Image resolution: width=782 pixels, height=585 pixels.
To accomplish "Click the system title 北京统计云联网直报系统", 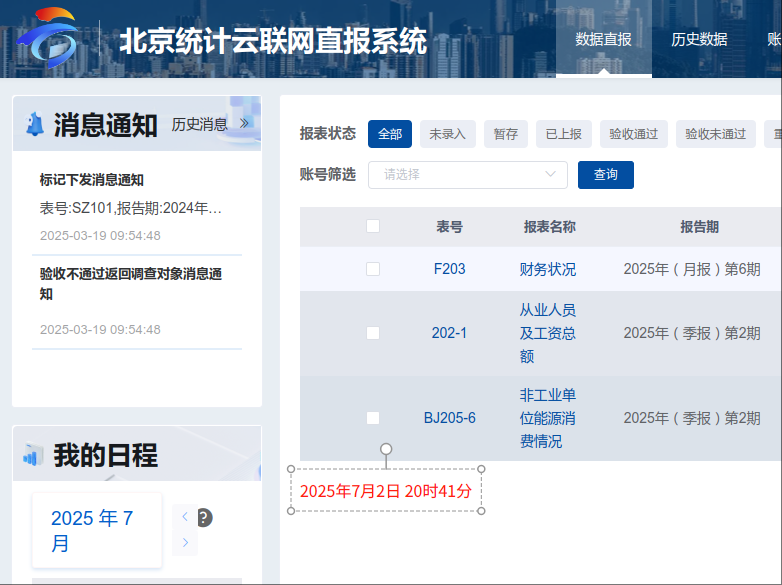I will [273, 40].
